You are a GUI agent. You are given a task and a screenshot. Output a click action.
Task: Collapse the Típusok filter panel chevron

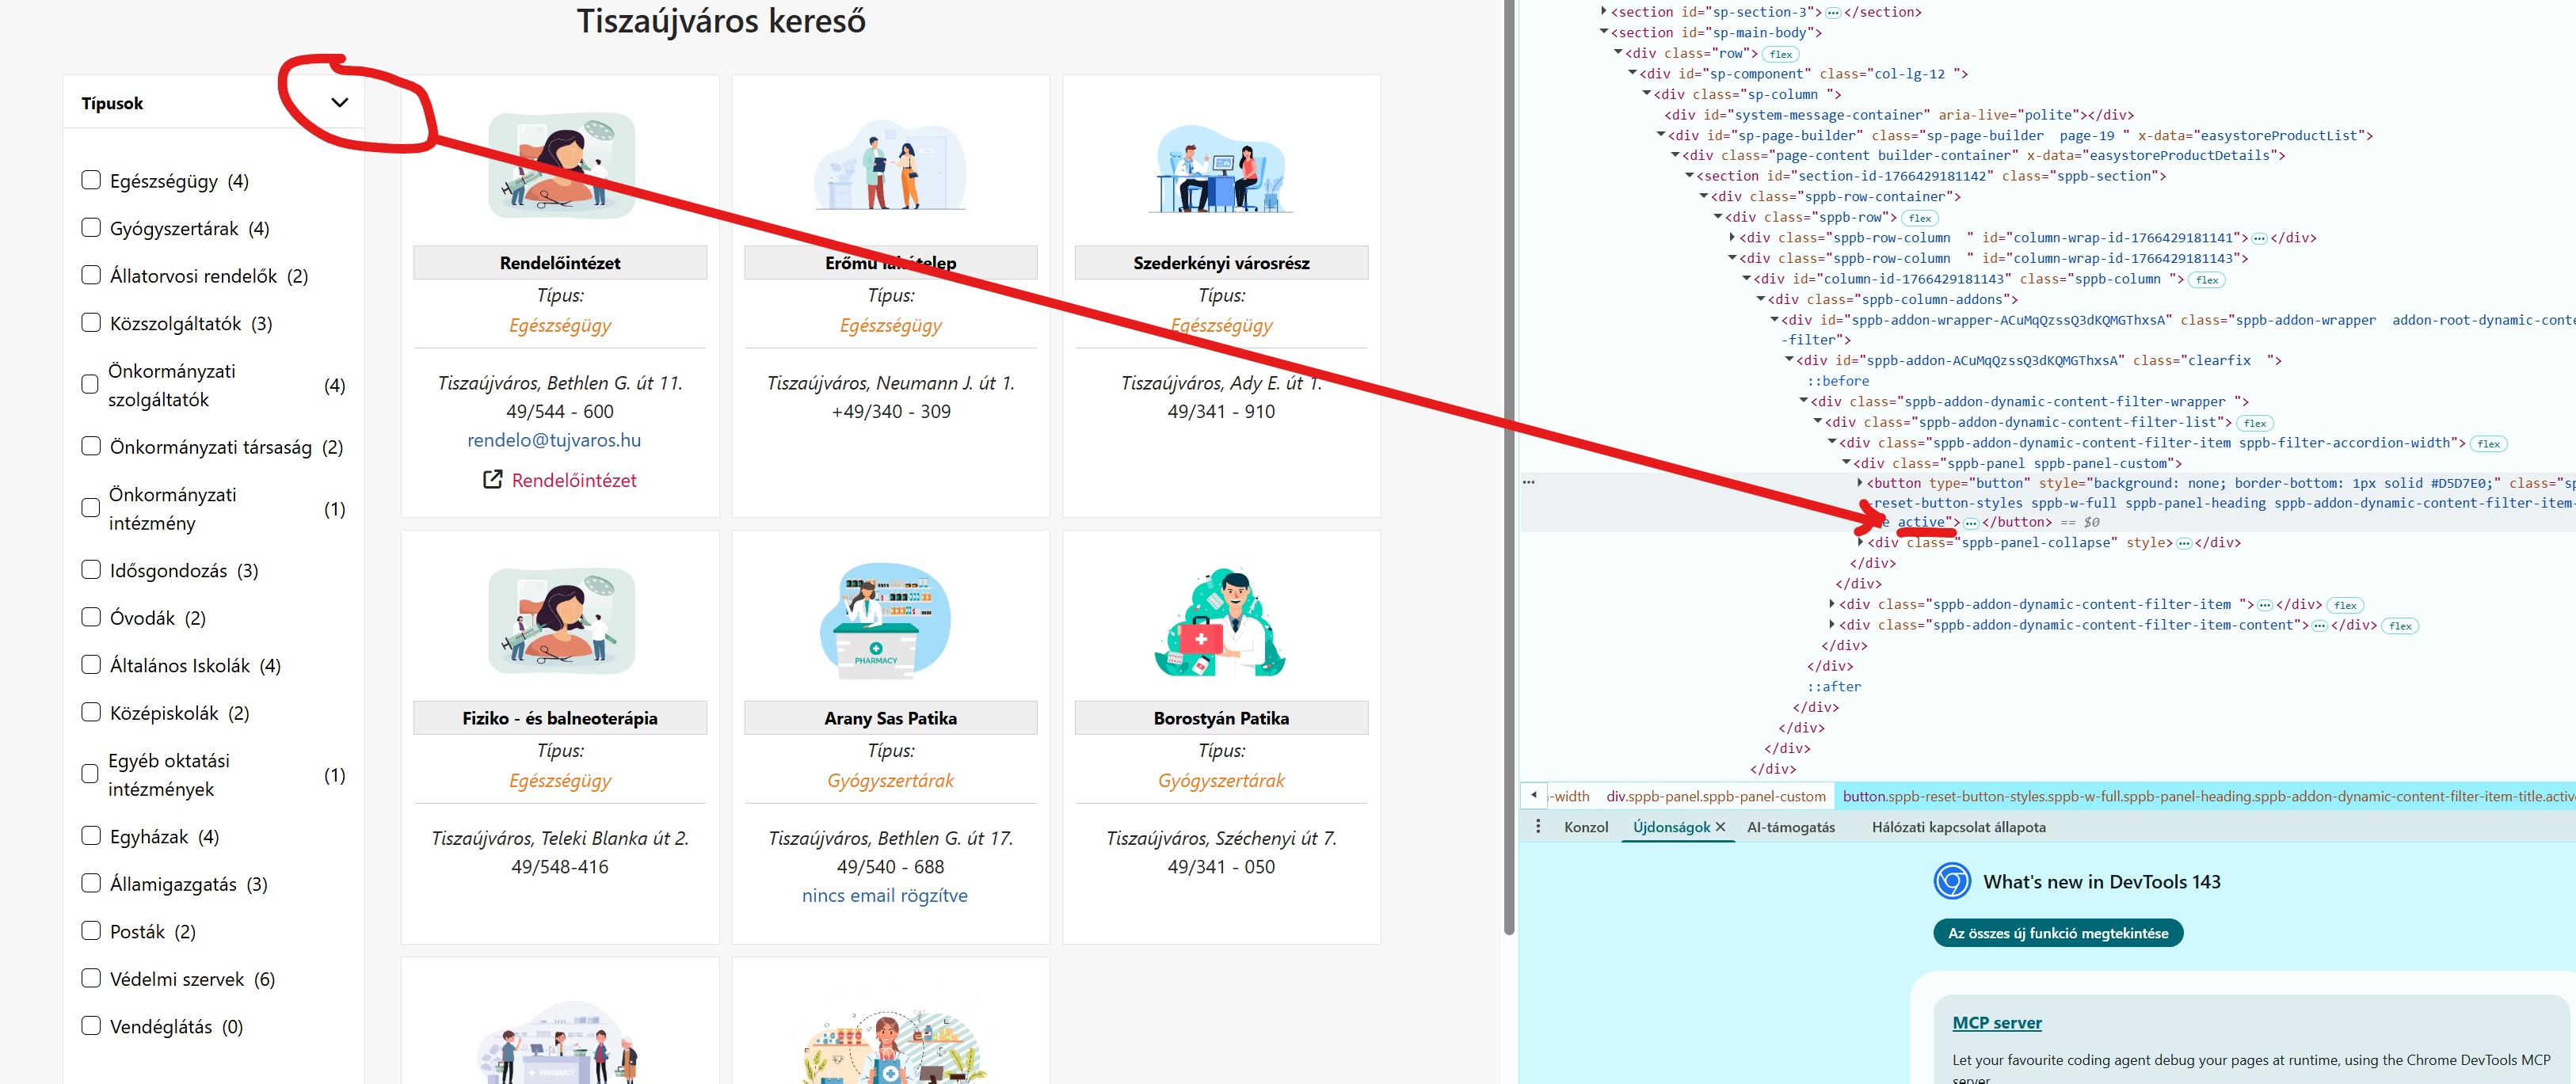click(339, 103)
